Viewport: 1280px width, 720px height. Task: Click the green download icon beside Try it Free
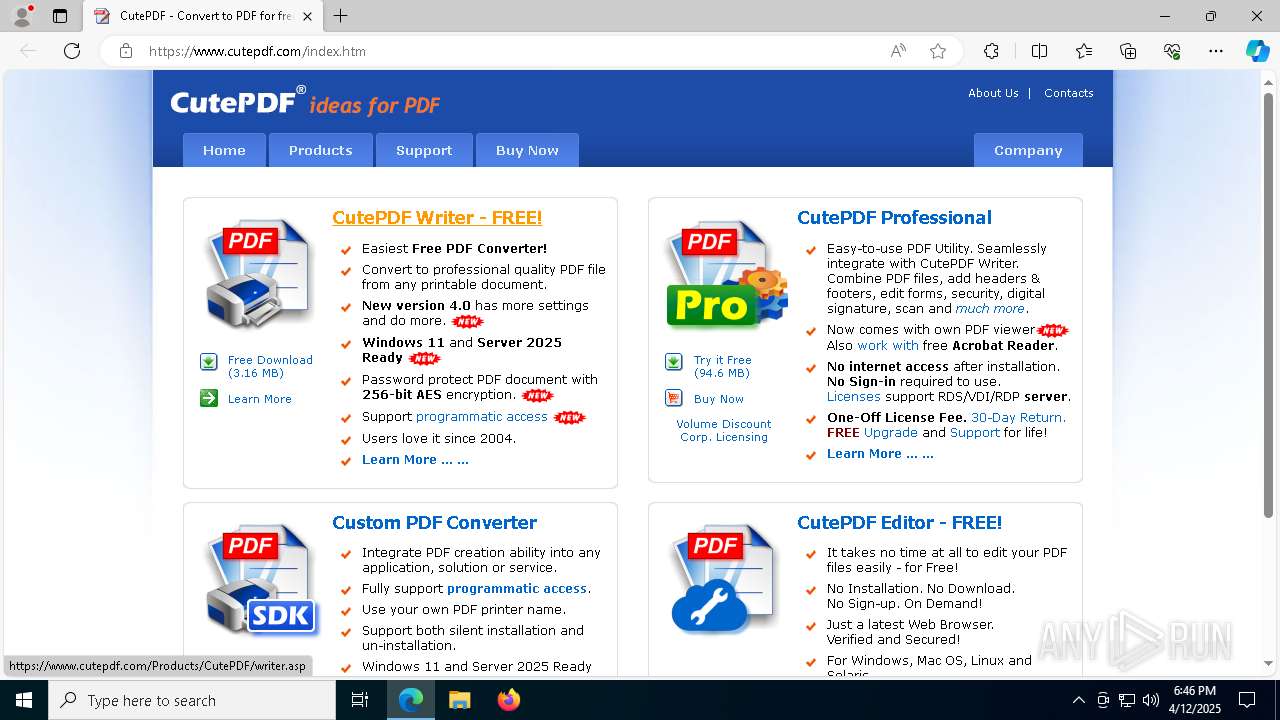(x=674, y=362)
